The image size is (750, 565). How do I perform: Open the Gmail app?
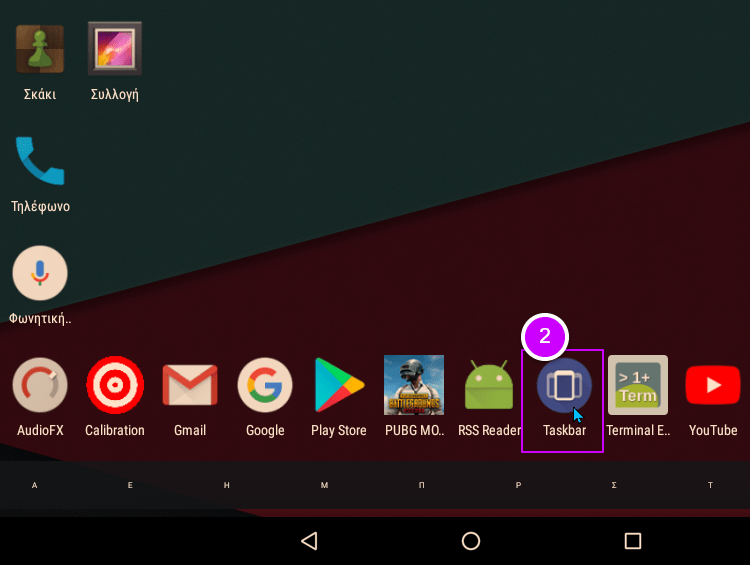click(190, 385)
